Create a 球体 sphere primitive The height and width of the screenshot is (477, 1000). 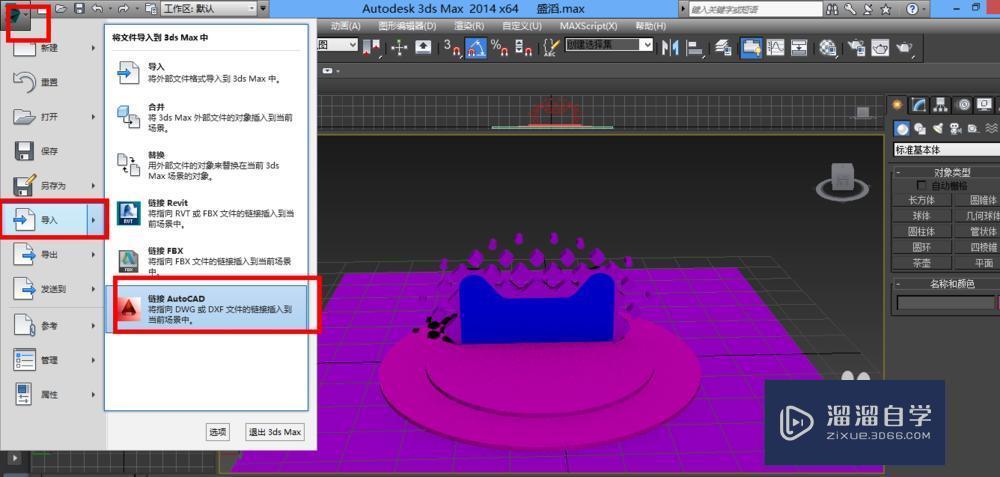point(922,216)
